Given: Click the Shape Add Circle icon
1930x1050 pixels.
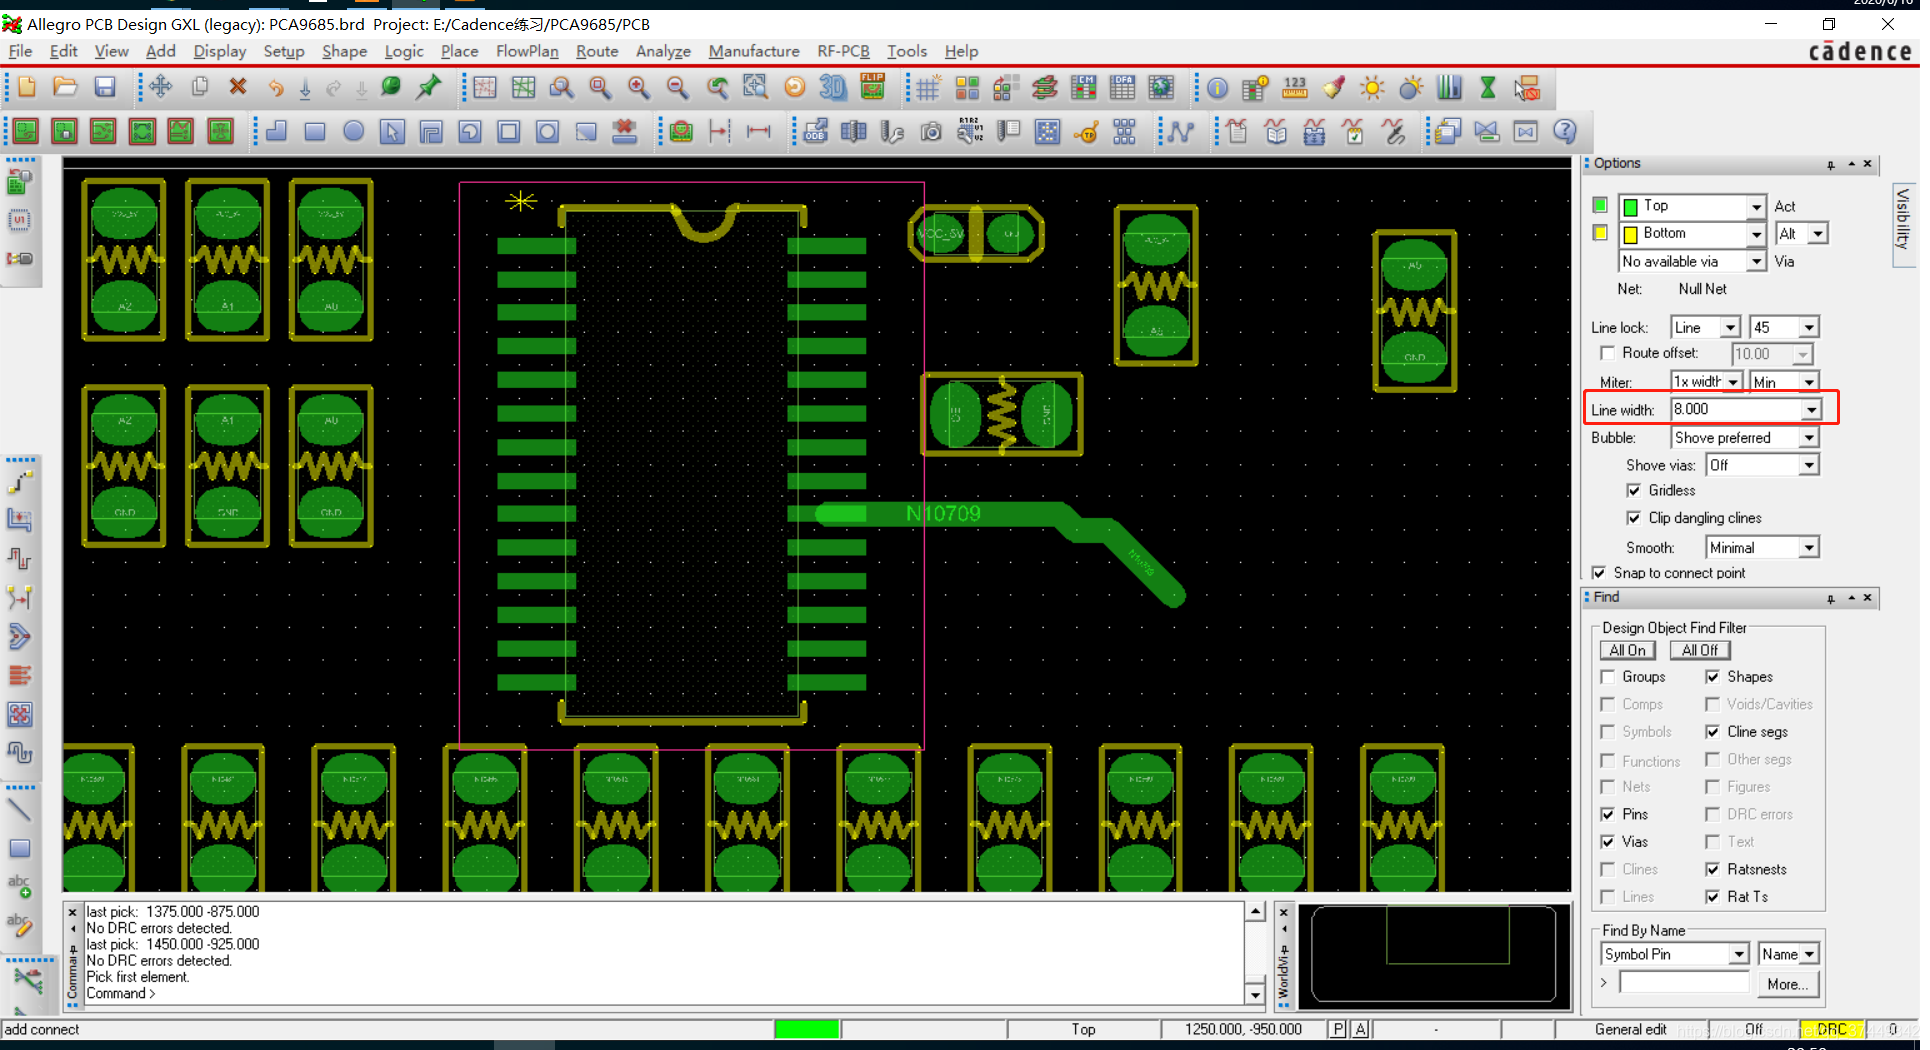Looking at the screenshot, I should coord(353,131).
